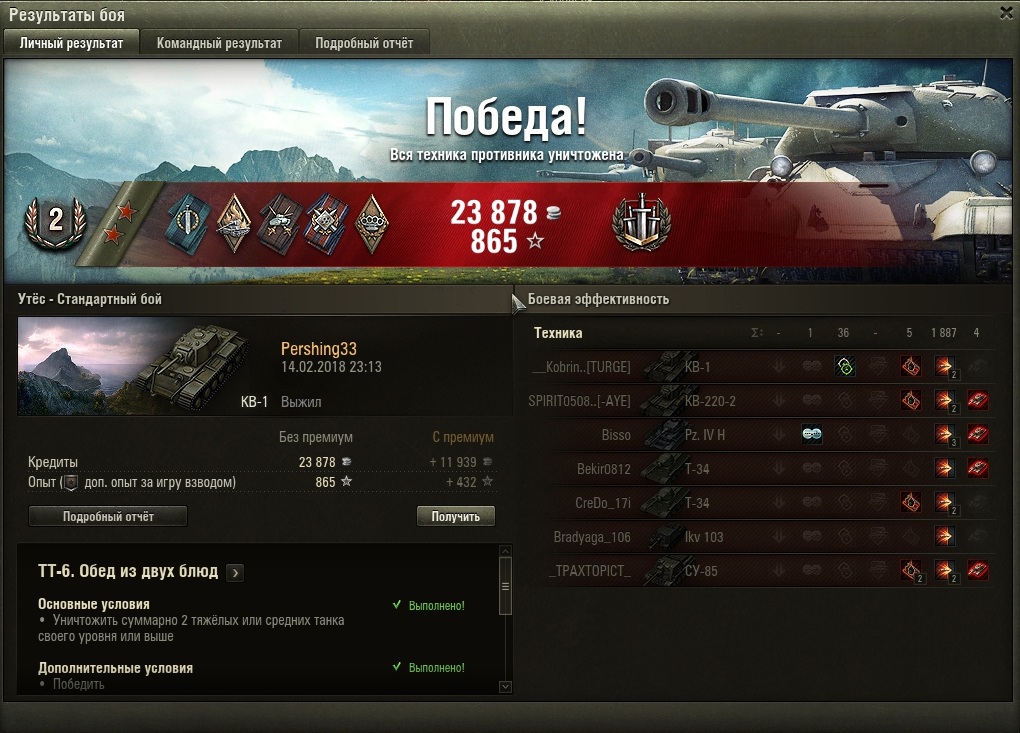
Task: Click the Получить button
Action: (x=455, y=516)
